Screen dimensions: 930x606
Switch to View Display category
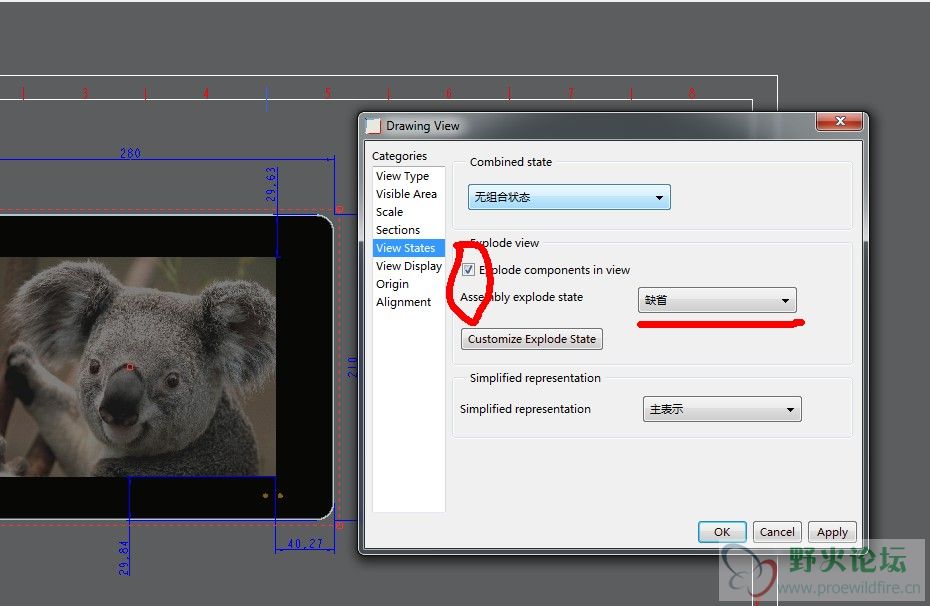(409, 266)
